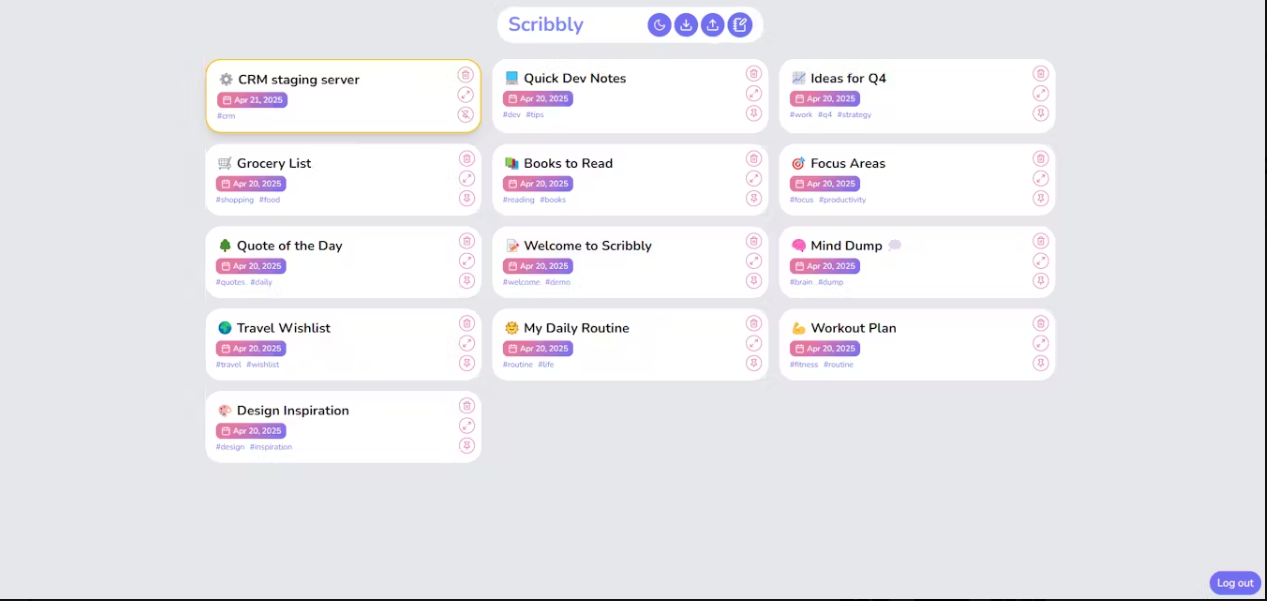1267x601 pixels.
Task: Click the download notes icon in header
Action: coord(686,25)
